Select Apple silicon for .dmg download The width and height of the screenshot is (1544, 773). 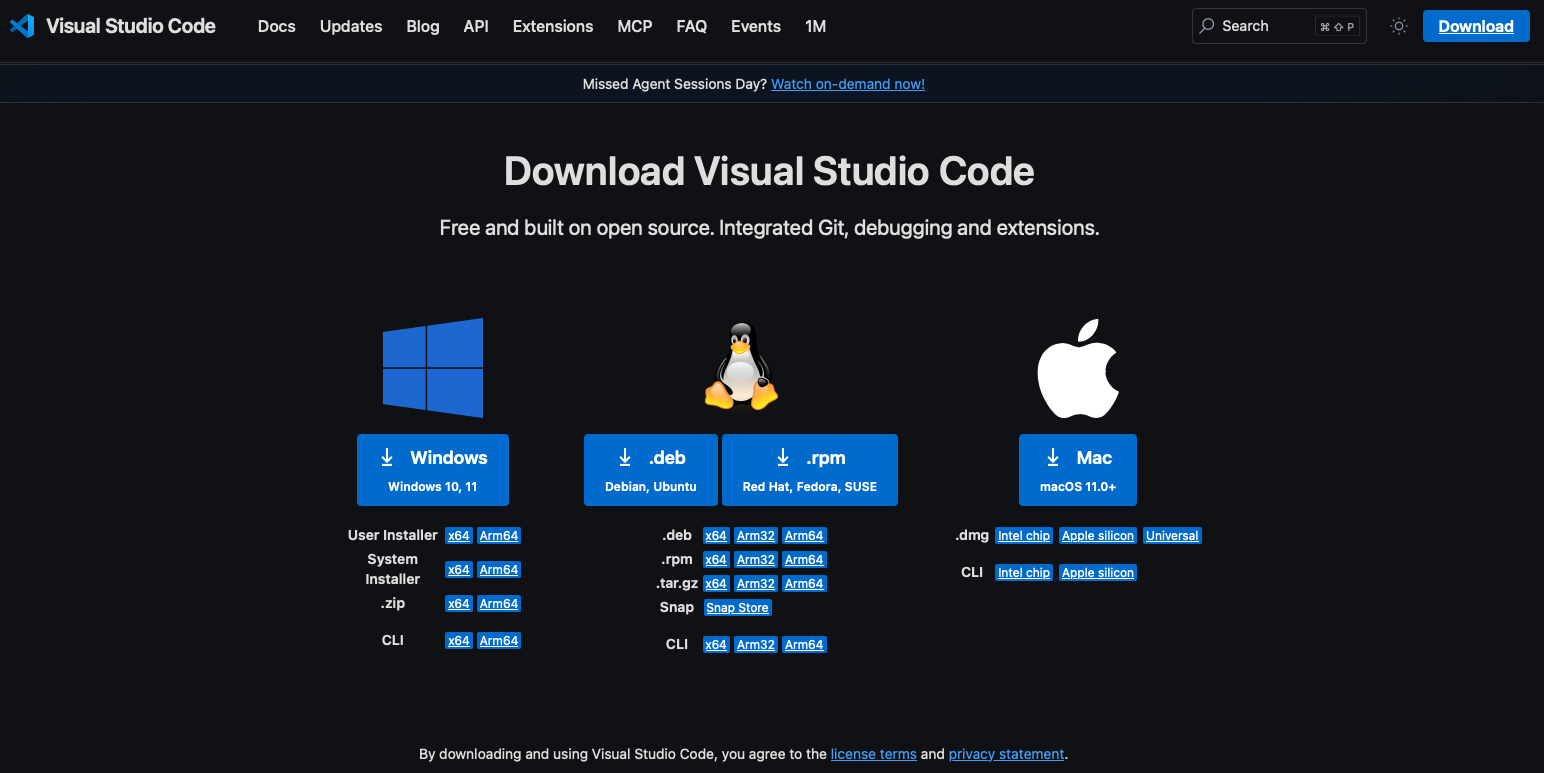pyautogui.click(x=1097, y=536)
